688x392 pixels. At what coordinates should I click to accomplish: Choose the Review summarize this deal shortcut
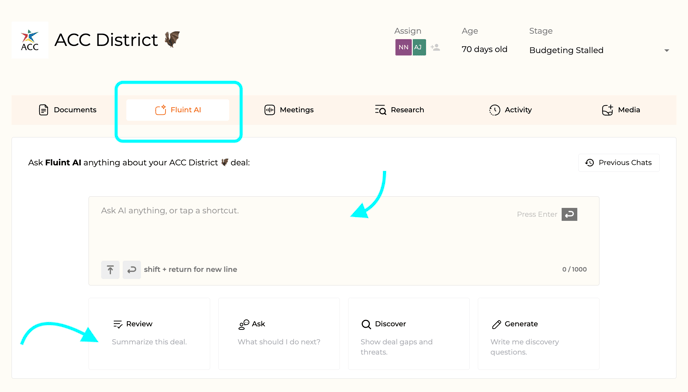coord(149,333)
